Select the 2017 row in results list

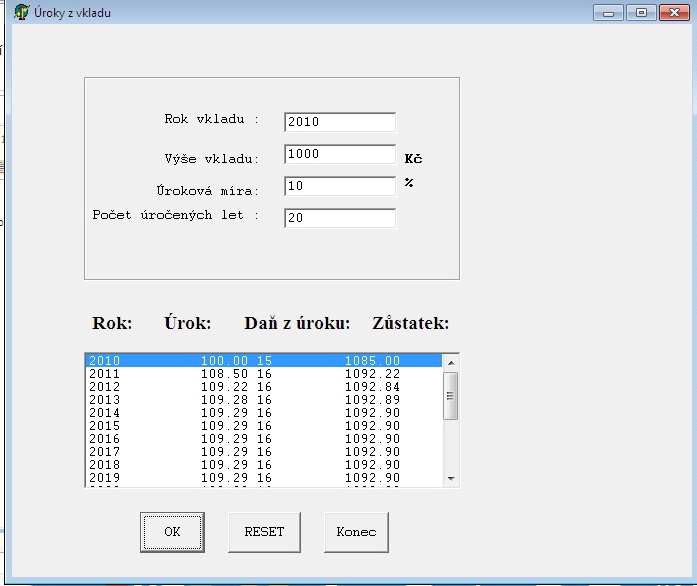point(264,452)
